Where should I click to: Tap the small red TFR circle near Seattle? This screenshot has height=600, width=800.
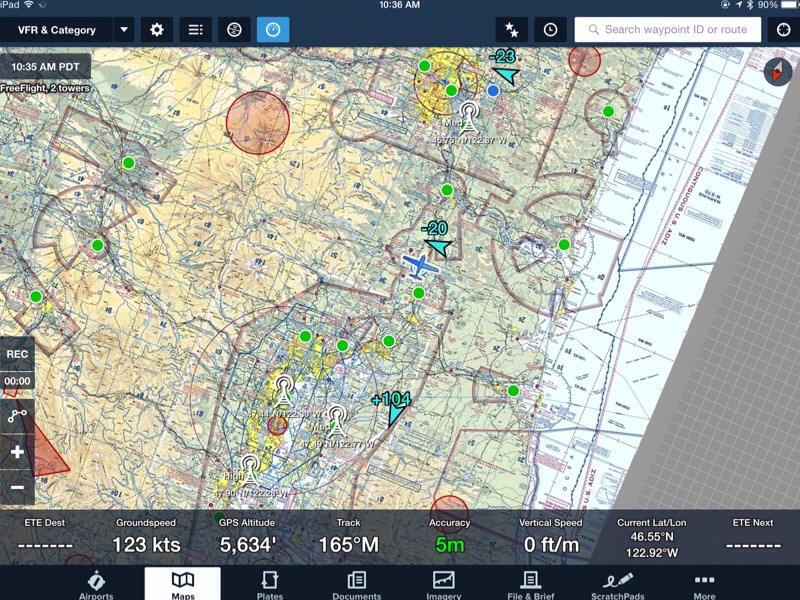(x=278, y=425)
